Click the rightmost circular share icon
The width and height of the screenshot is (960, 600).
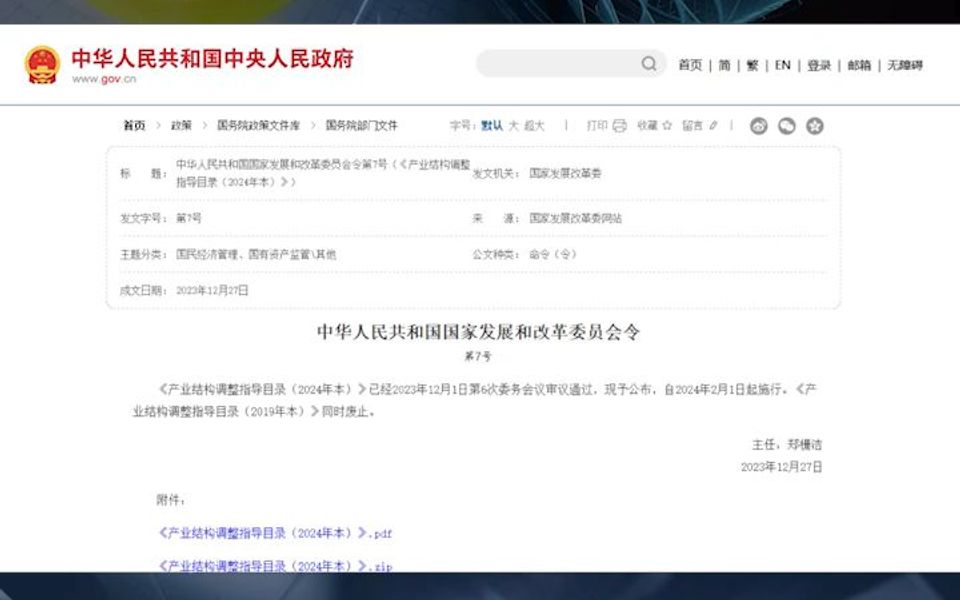coord(816,124)
